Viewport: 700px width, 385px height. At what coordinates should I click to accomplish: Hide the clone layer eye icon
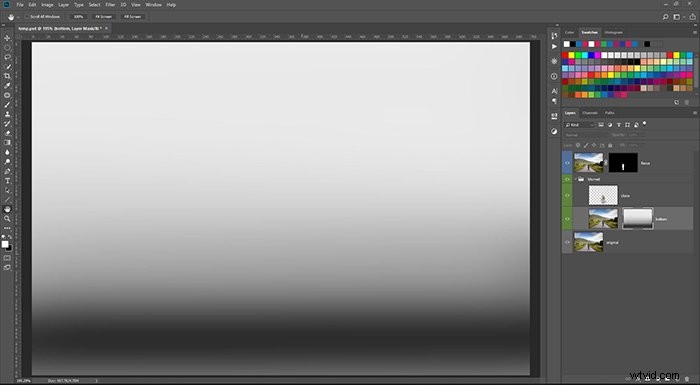tap(567, 196)
